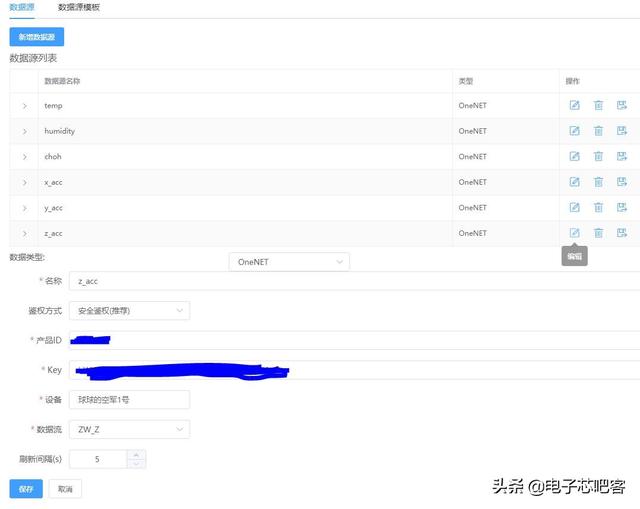Open the 鉴权方式 authentication dropdown

(129, 311)
